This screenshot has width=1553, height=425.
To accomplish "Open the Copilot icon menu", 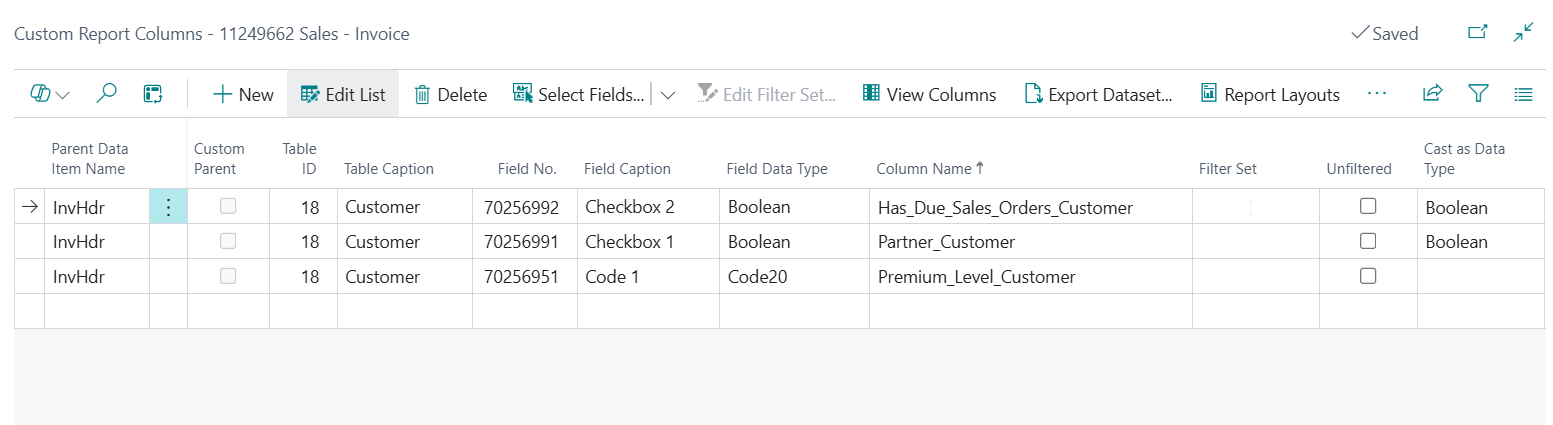I will click(x=49, y=94).
